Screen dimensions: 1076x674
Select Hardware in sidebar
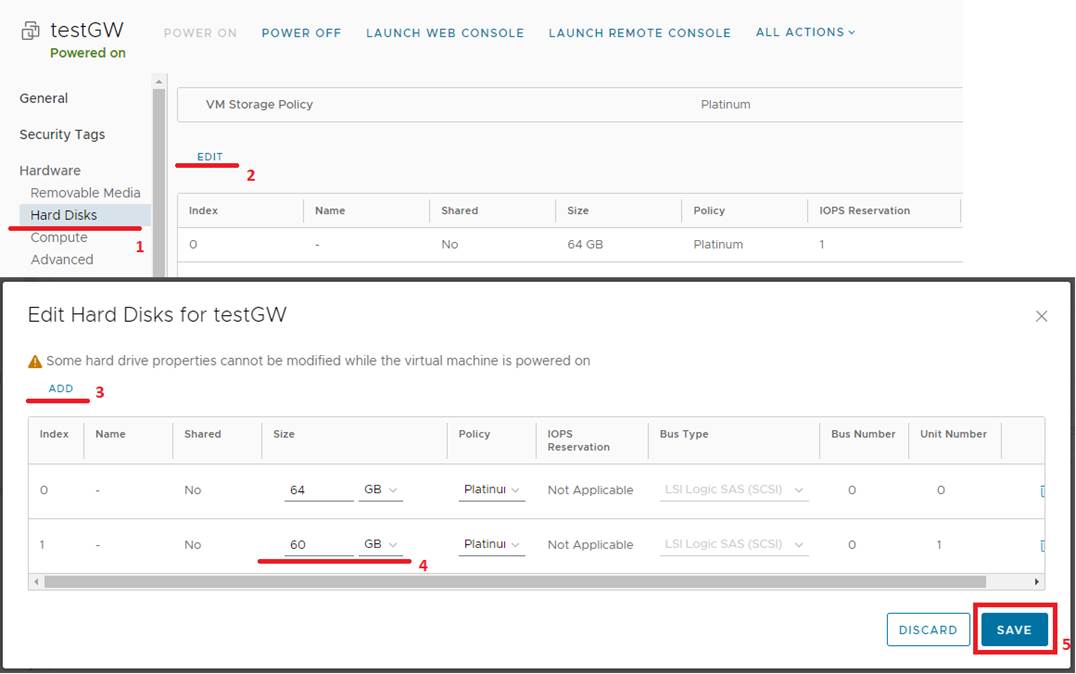click(49, 170)
